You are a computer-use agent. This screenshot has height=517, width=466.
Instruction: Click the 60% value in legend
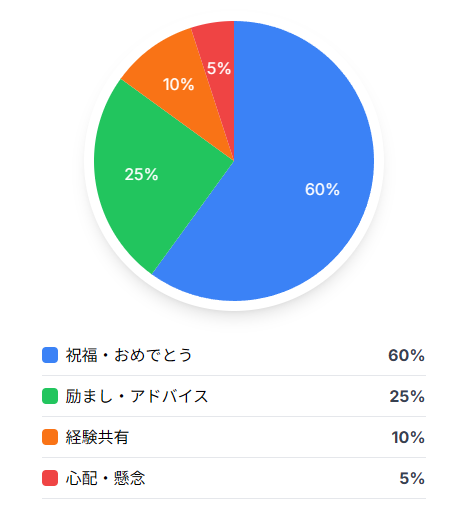(x=406, y=355)
